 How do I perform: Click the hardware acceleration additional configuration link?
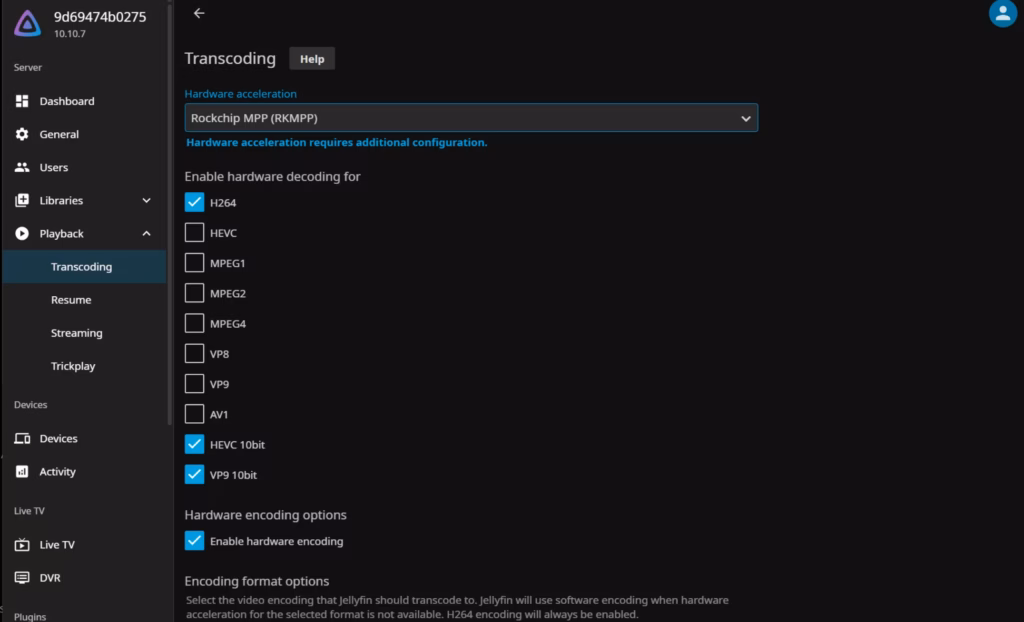(336, 143)
